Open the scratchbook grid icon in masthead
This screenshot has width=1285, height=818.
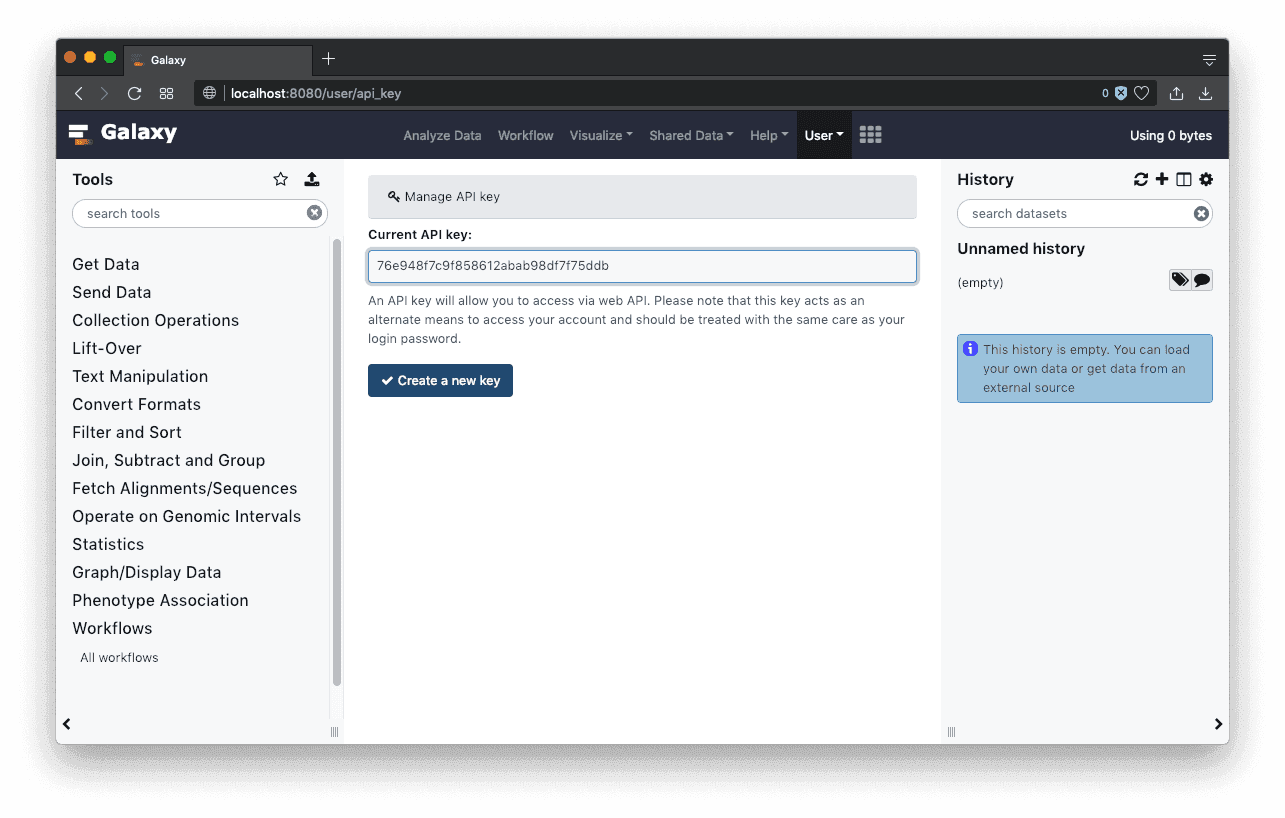coord(870,135)
